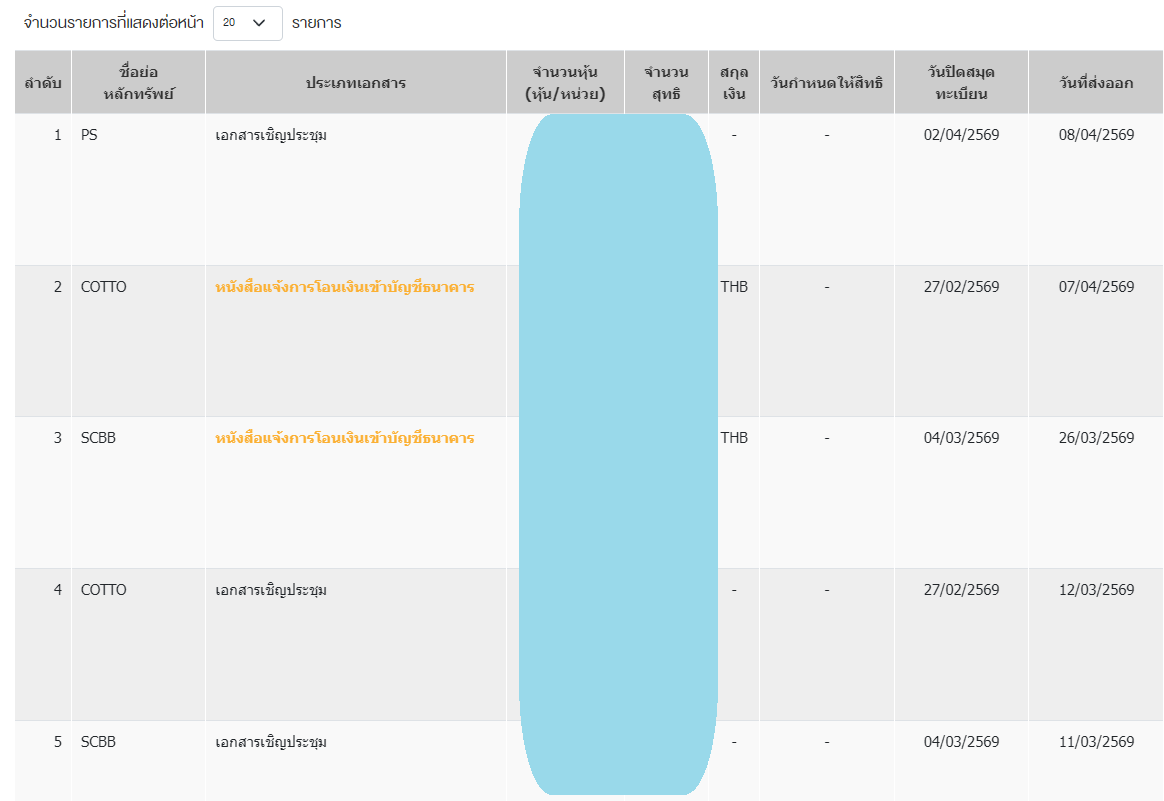Click the วันกำหนดให้สิทธิ column header
The width and height of the screenshot is (1164, 801).
pos(827,83)
